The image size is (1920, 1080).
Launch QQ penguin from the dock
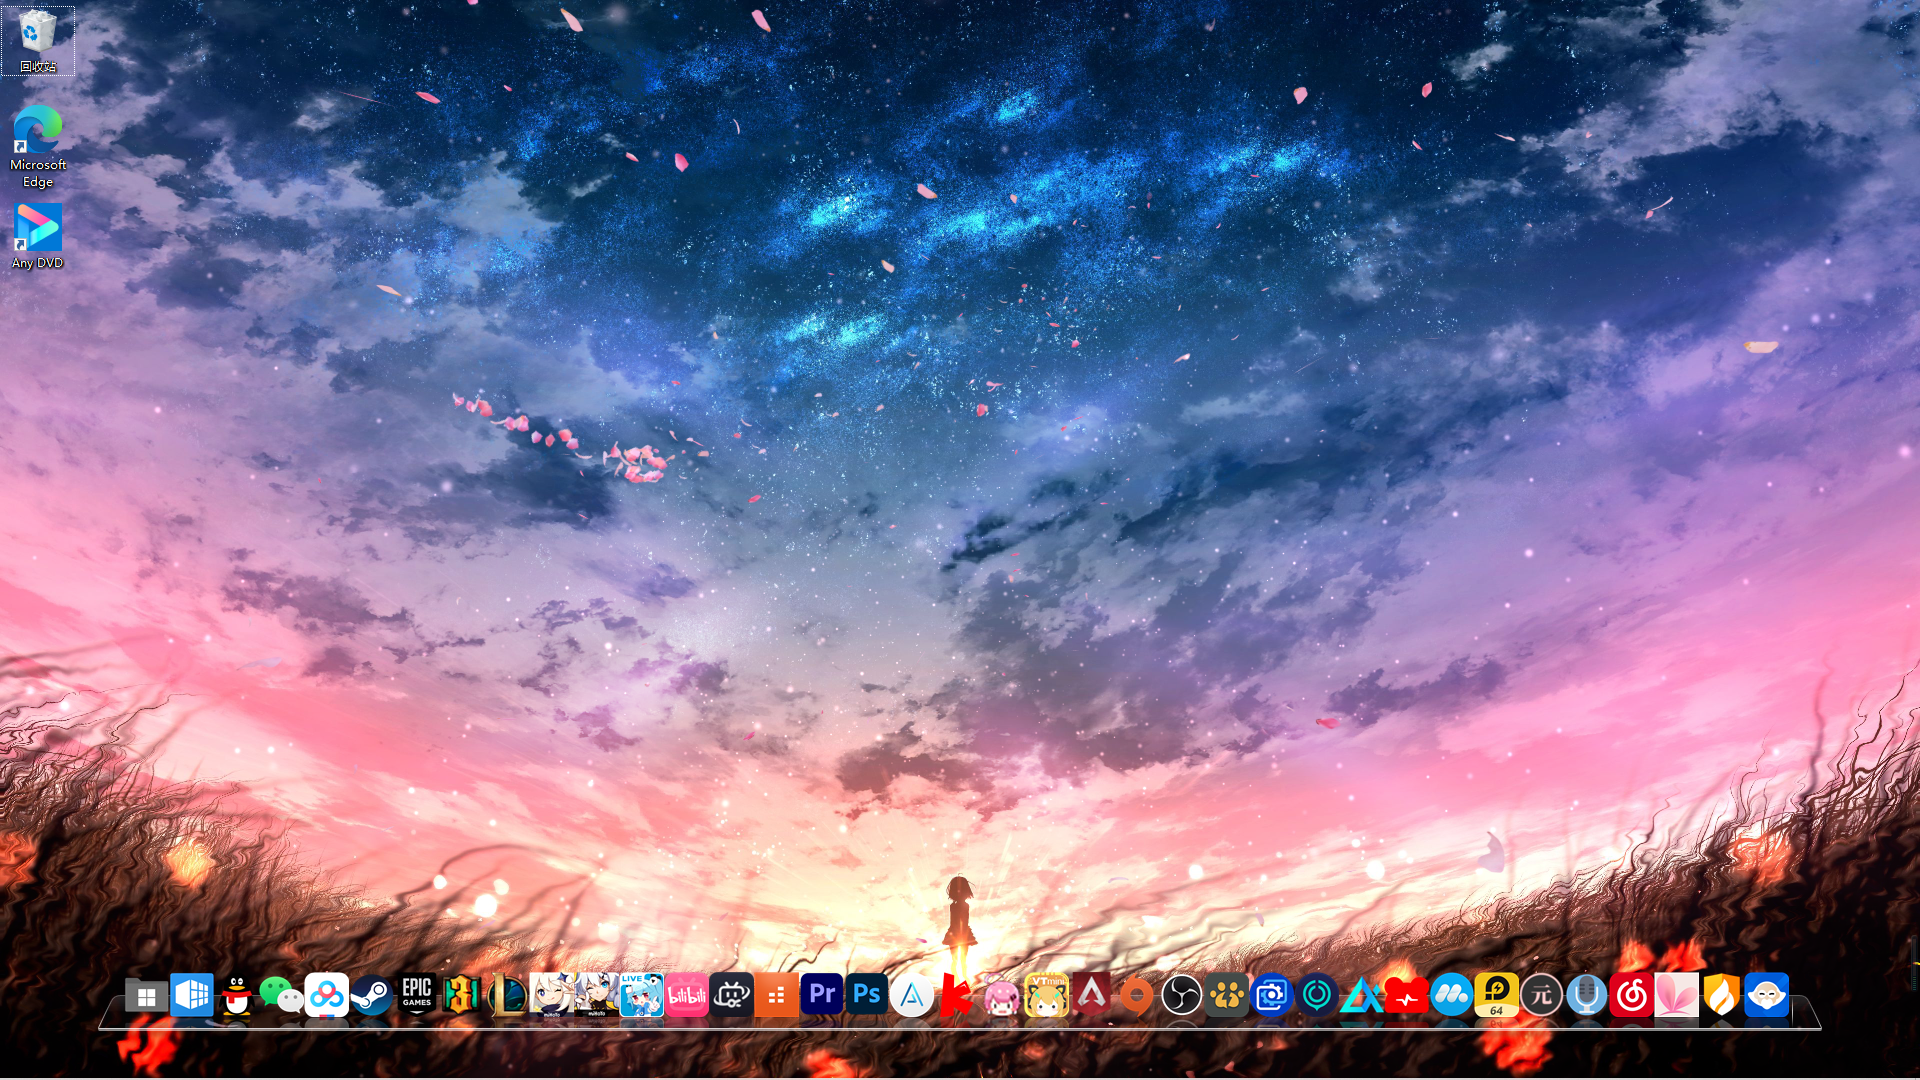pyautogui.click(x=236, y=996)
